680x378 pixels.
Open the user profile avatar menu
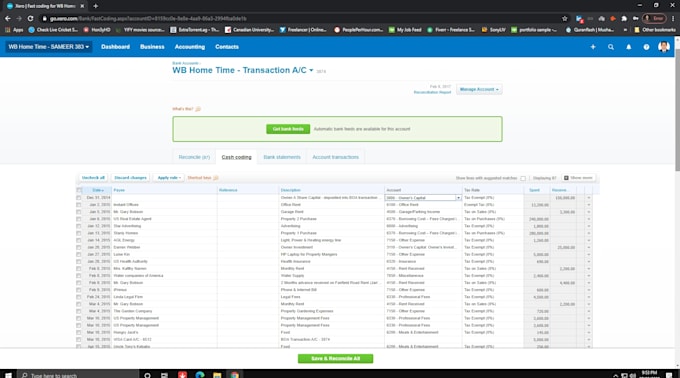[664, 46]
